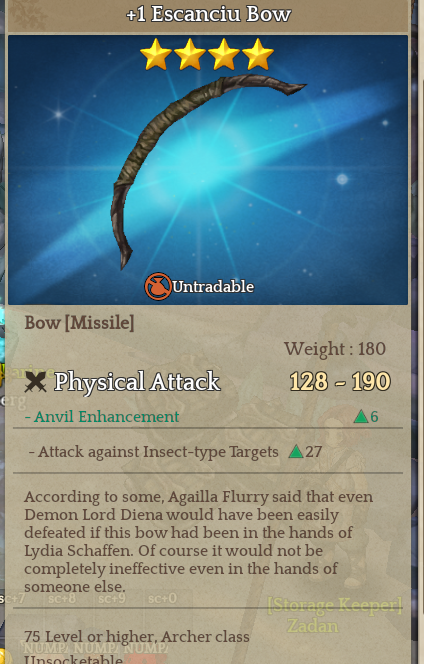This screenshot has height=664, width=424.
Task: Click the sc+0 quickslot behind tooltip
Action: click(162, 598)
